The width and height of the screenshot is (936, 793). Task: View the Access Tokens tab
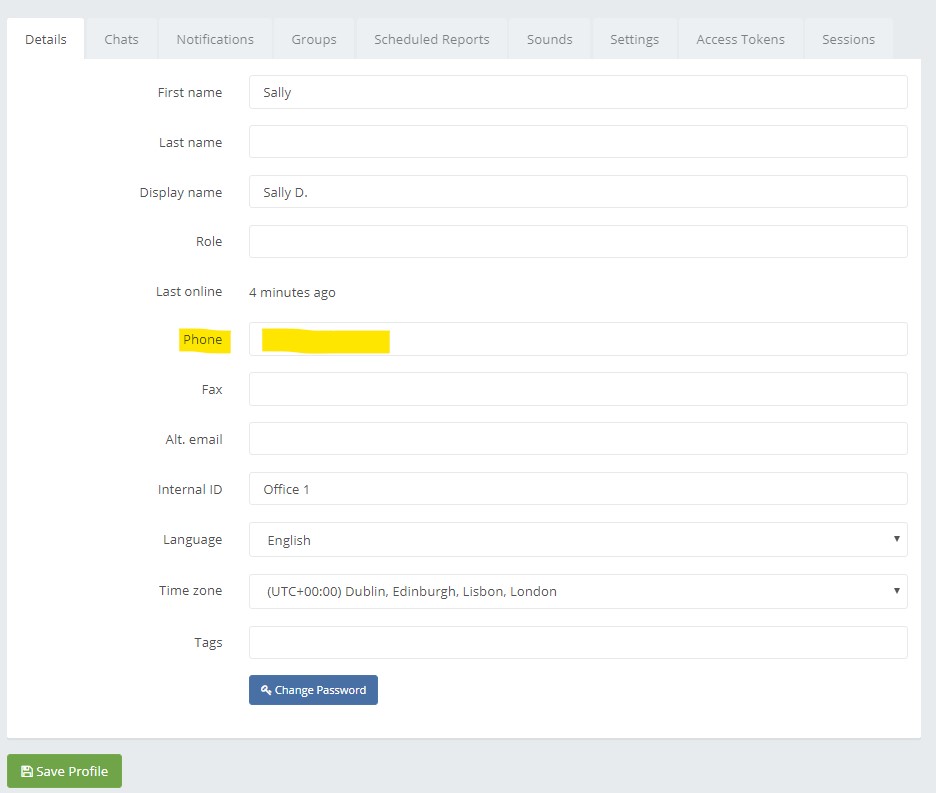click(740, 39)
